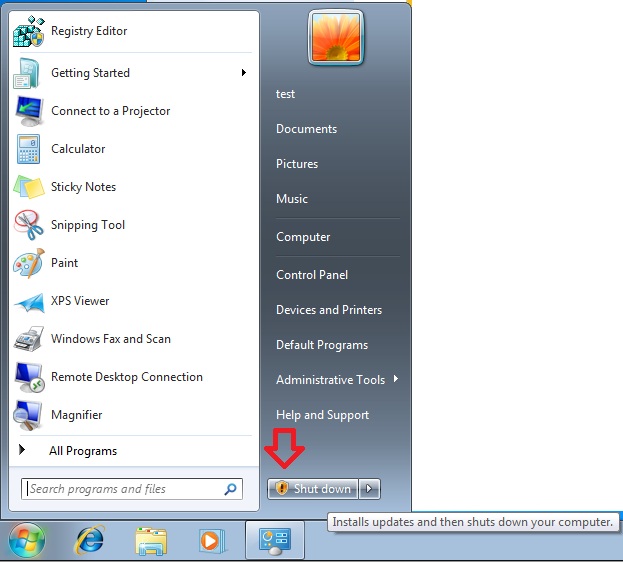Open Help and Support
623x562 pixels.
(322, 415)
